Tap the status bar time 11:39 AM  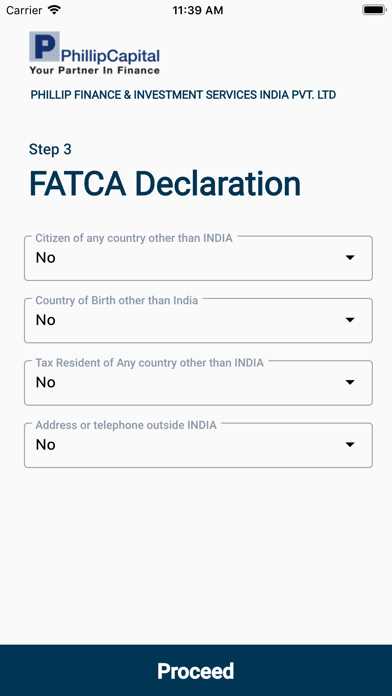click(198, 10)
